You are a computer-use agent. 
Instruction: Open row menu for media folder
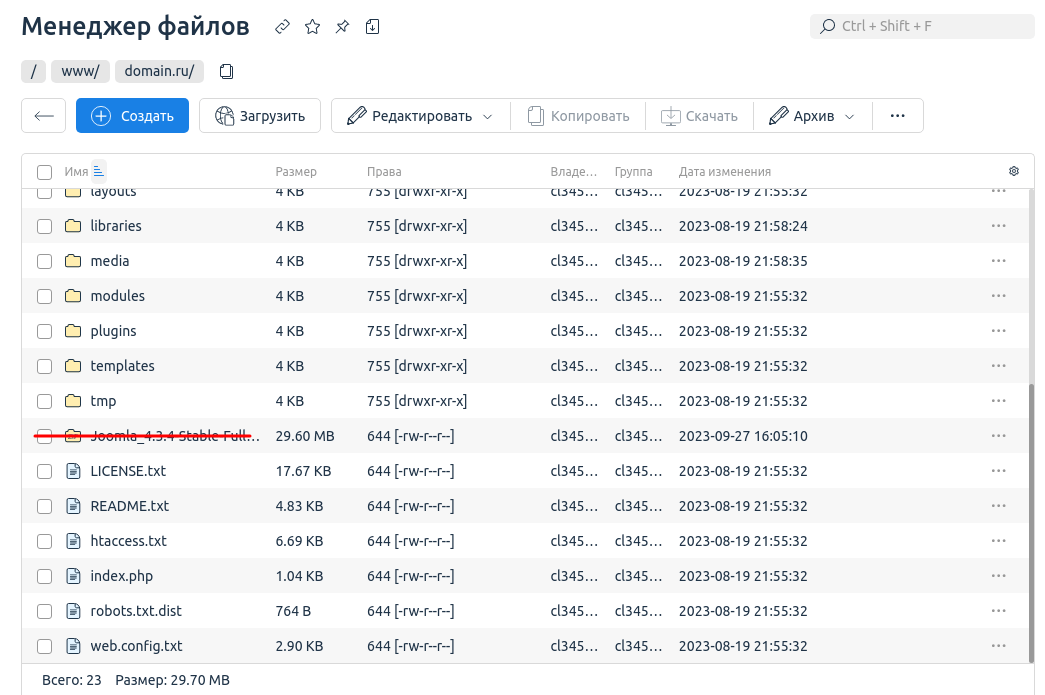pyautogui.click(x=998, y=261)
